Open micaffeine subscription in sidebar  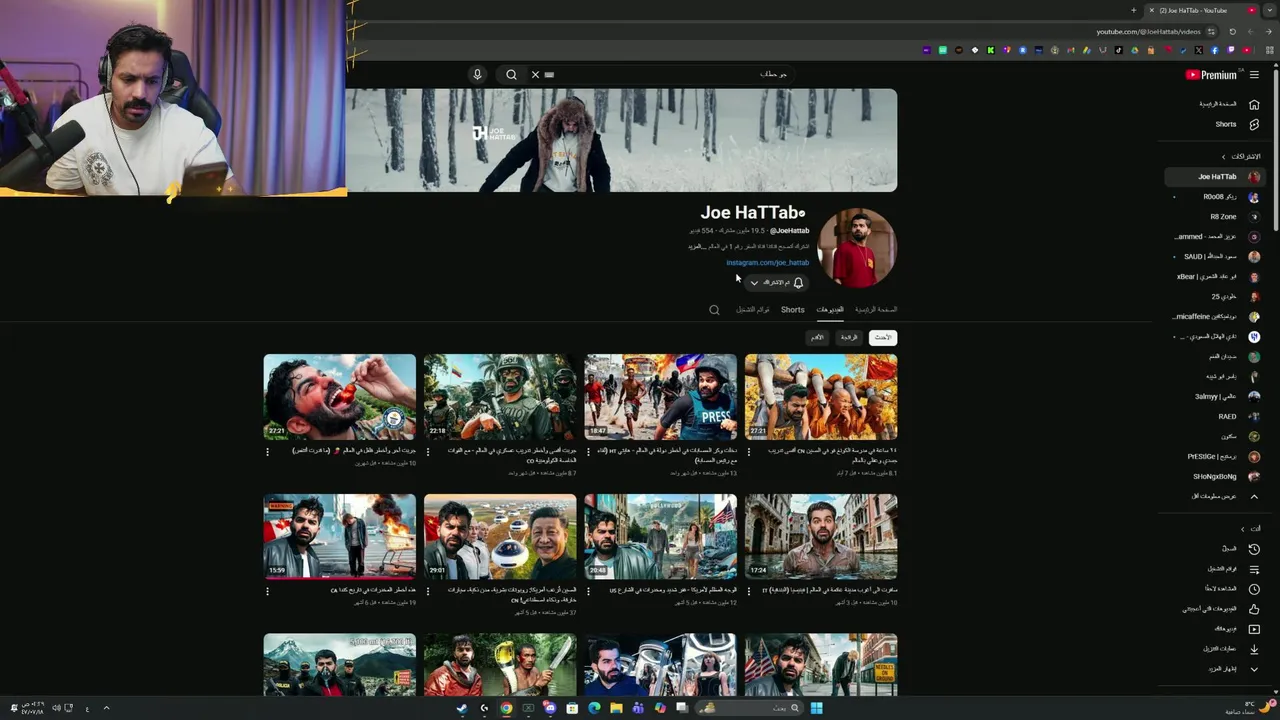point(1214,316)
